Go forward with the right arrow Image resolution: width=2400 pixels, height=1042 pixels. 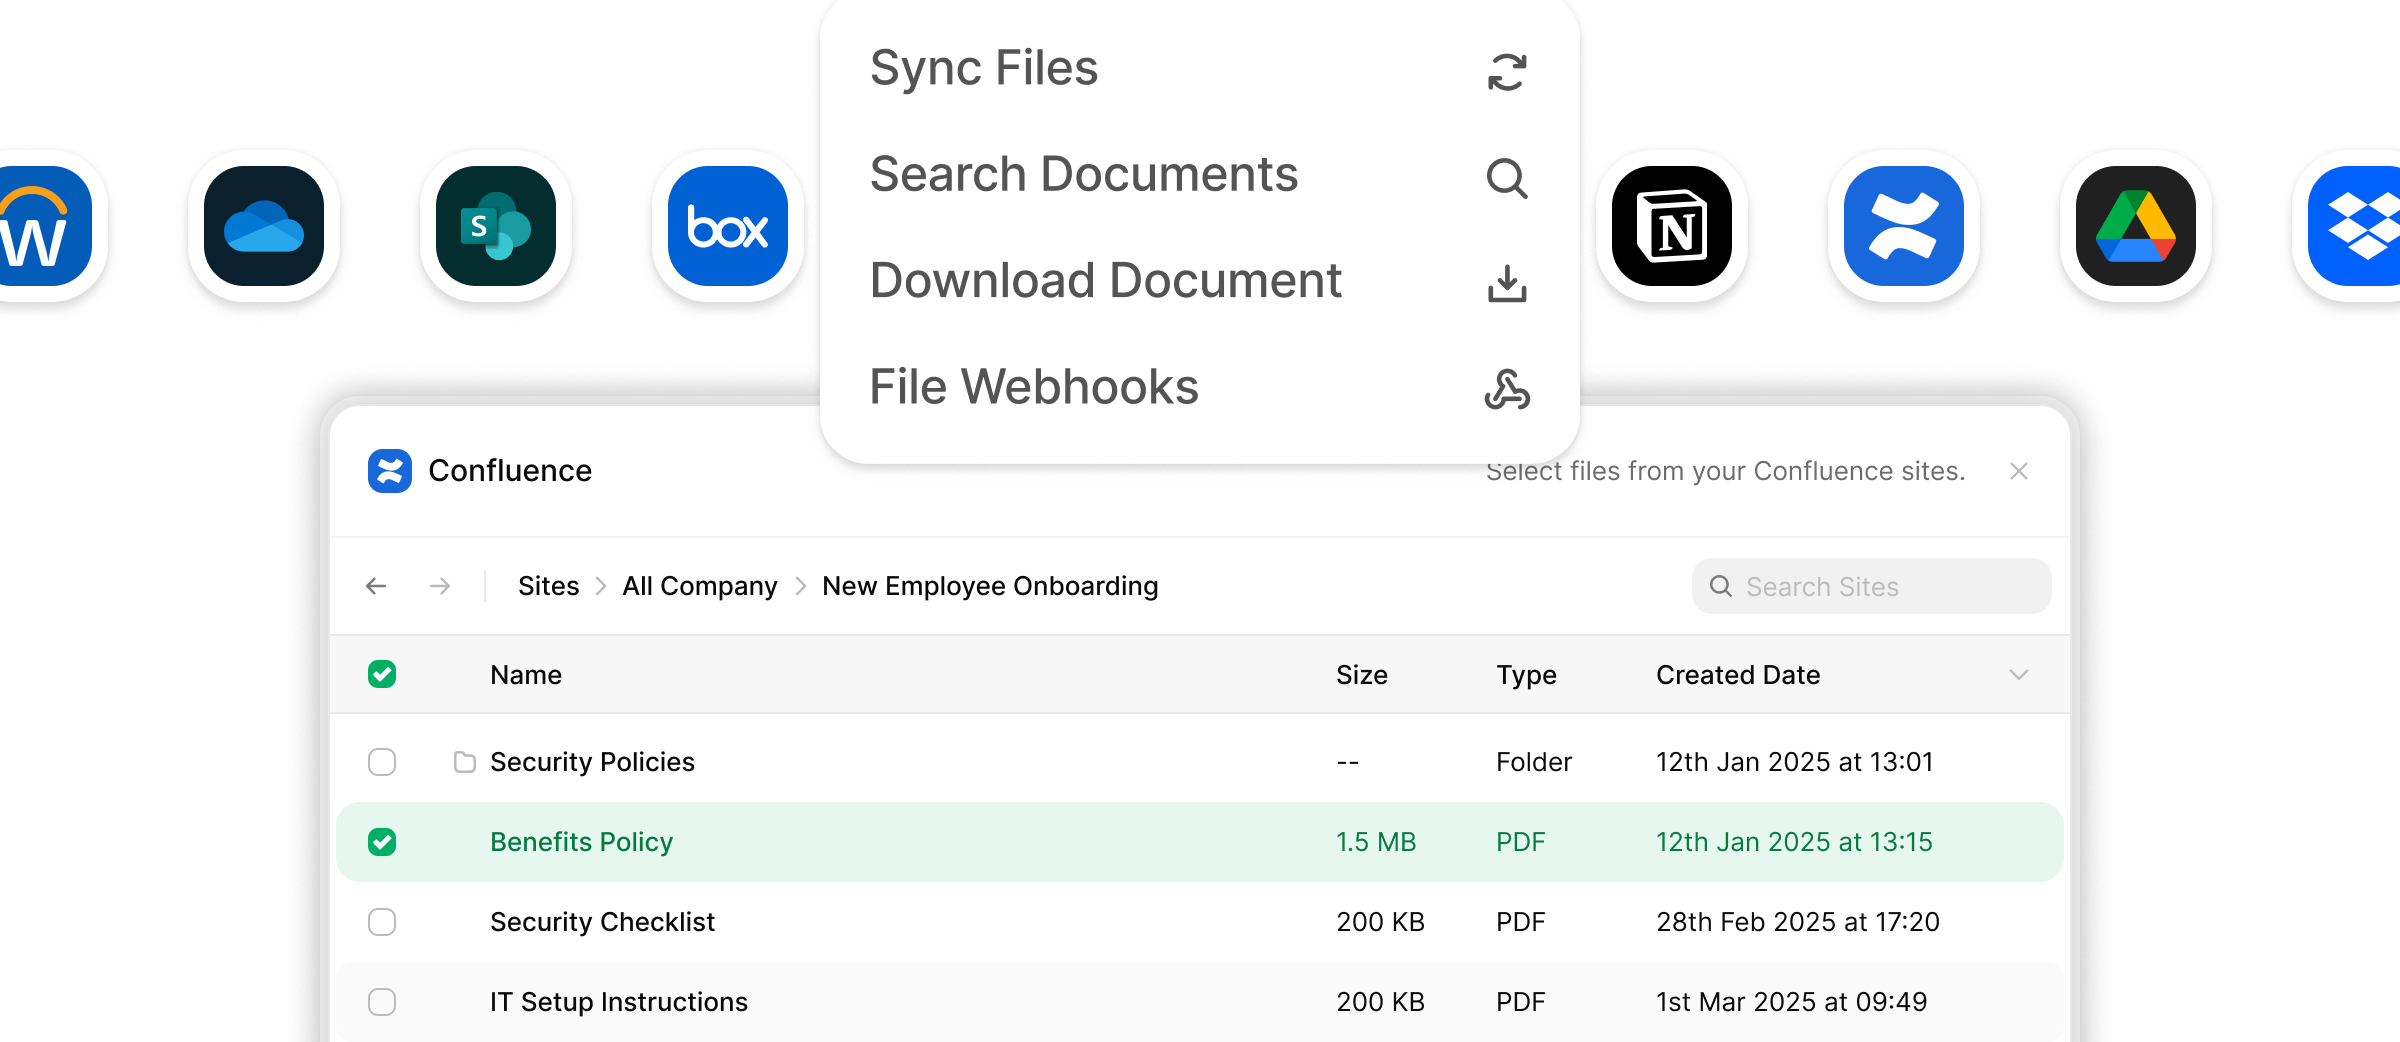440,586
